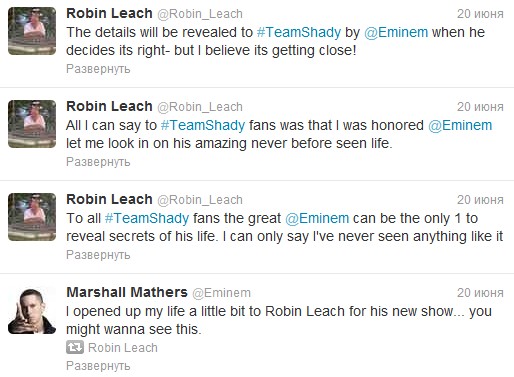Expand the 'To all #TeamShady fans' tweet
The image size is (514, 377).
point(98,255)
